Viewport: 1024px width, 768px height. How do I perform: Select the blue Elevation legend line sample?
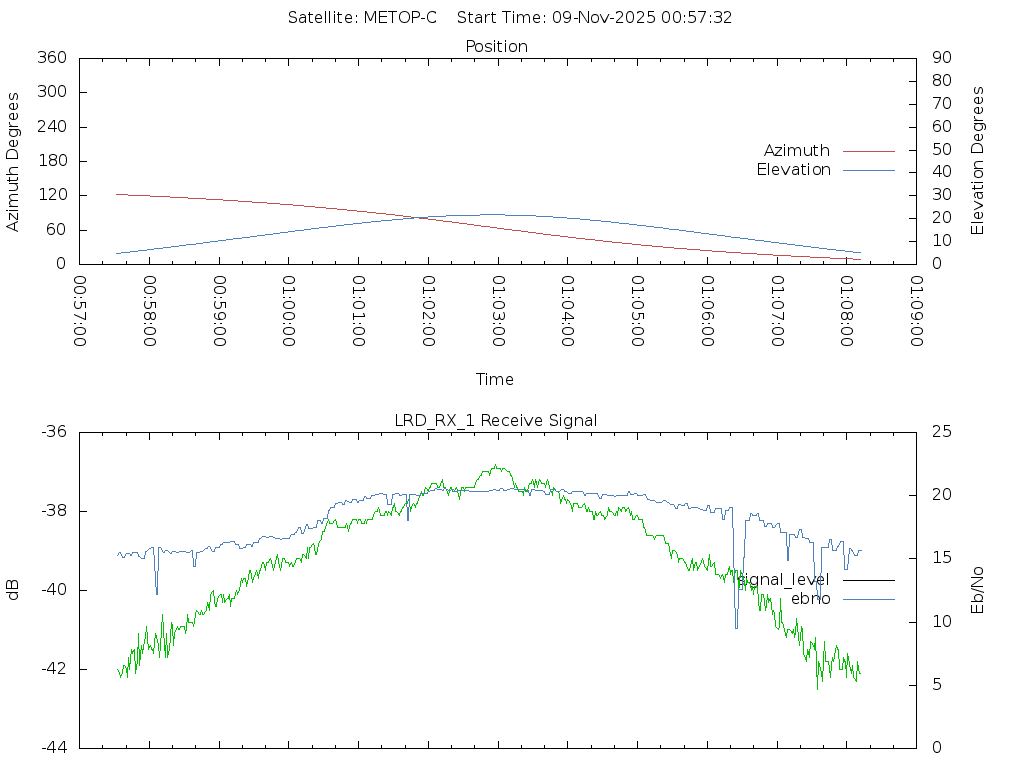tap(868, 170)
